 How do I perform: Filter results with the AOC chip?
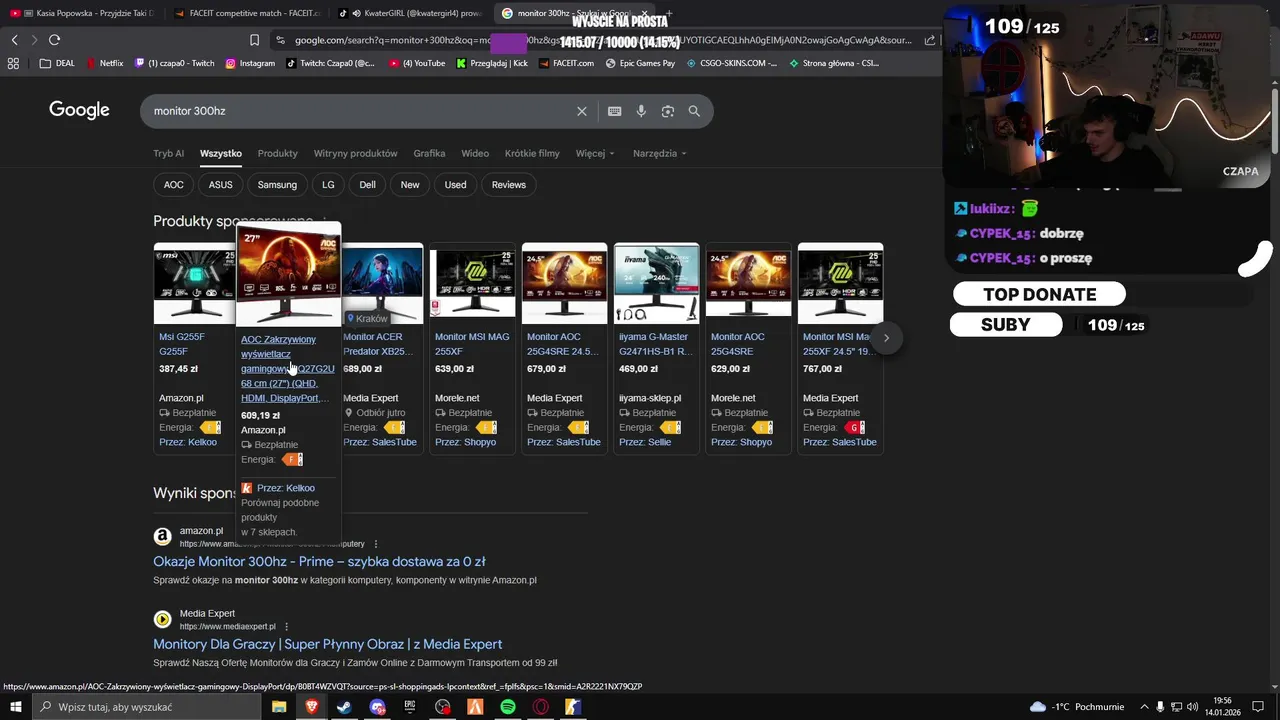(174, 185)
